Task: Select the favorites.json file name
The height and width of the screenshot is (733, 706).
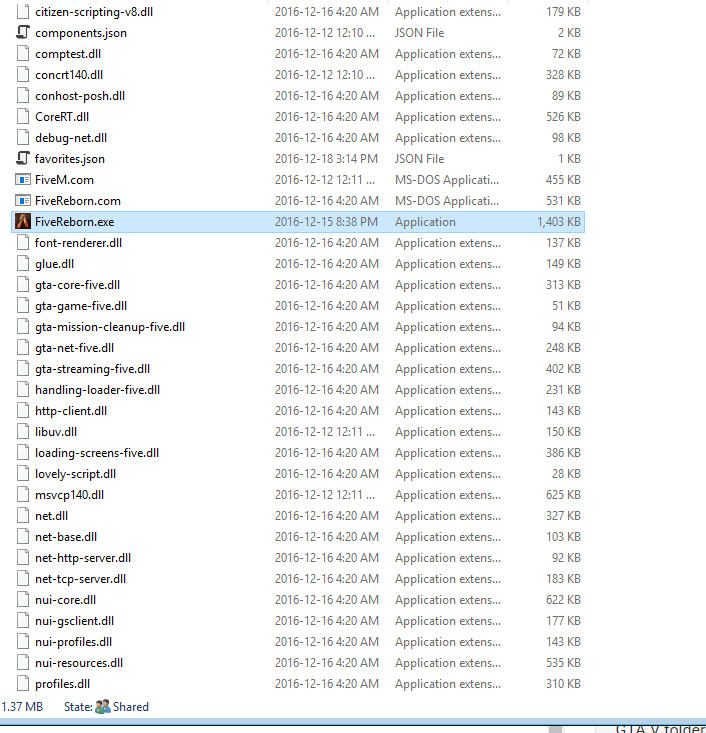Action: click(70, 159)
